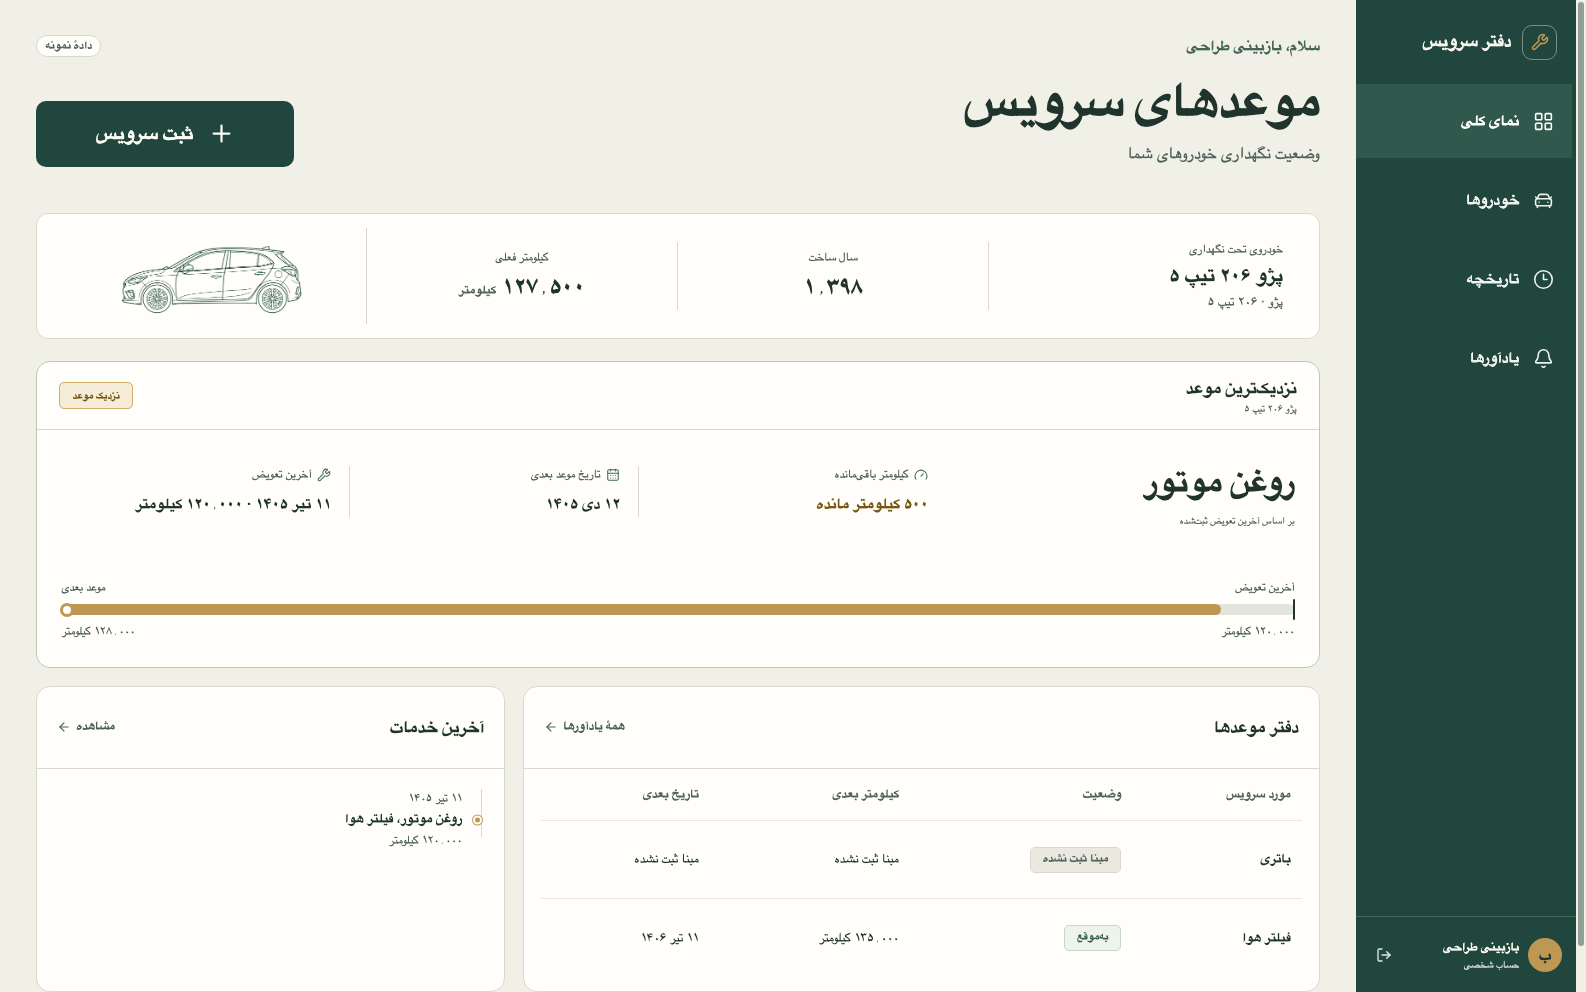Click the wrench logo icon in the sidebar
Screen dimensions: 1586x992
[x=1539, y=42]
